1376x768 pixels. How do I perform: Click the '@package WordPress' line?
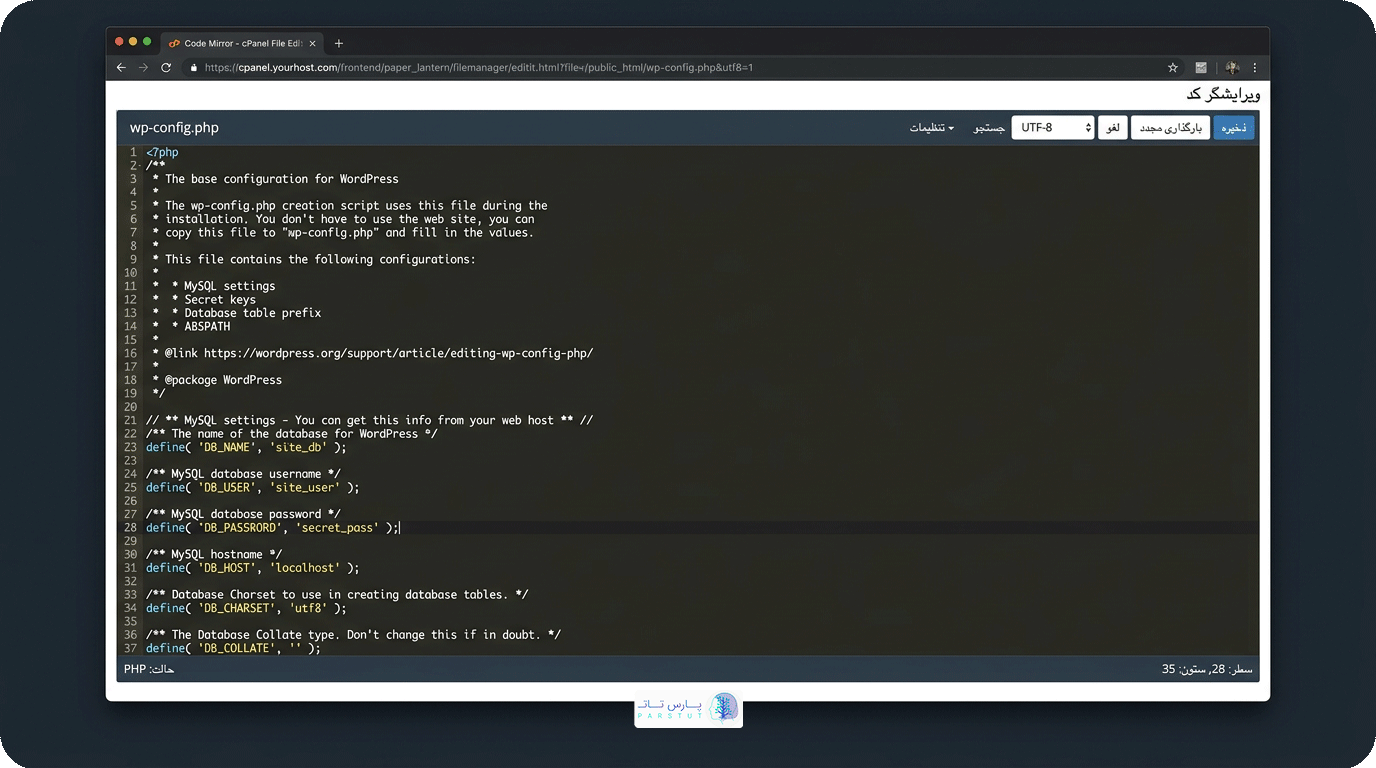tap(223, 380)
